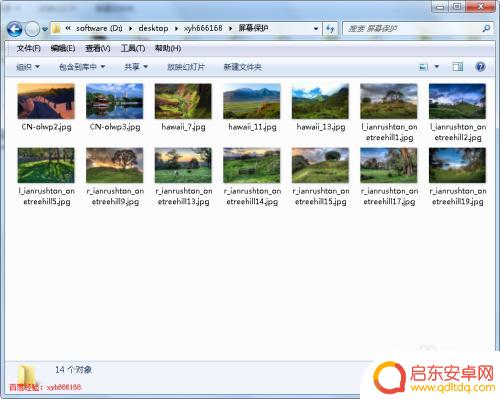Click the magnifier search icon
This screenshot has width=500, height=399.
tap(486, 29)
